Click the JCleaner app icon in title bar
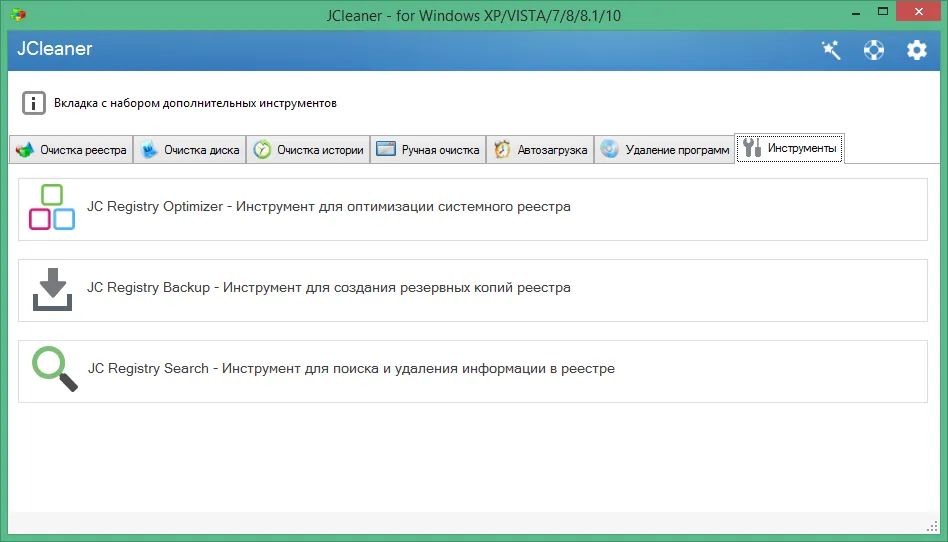 [18, 15]
